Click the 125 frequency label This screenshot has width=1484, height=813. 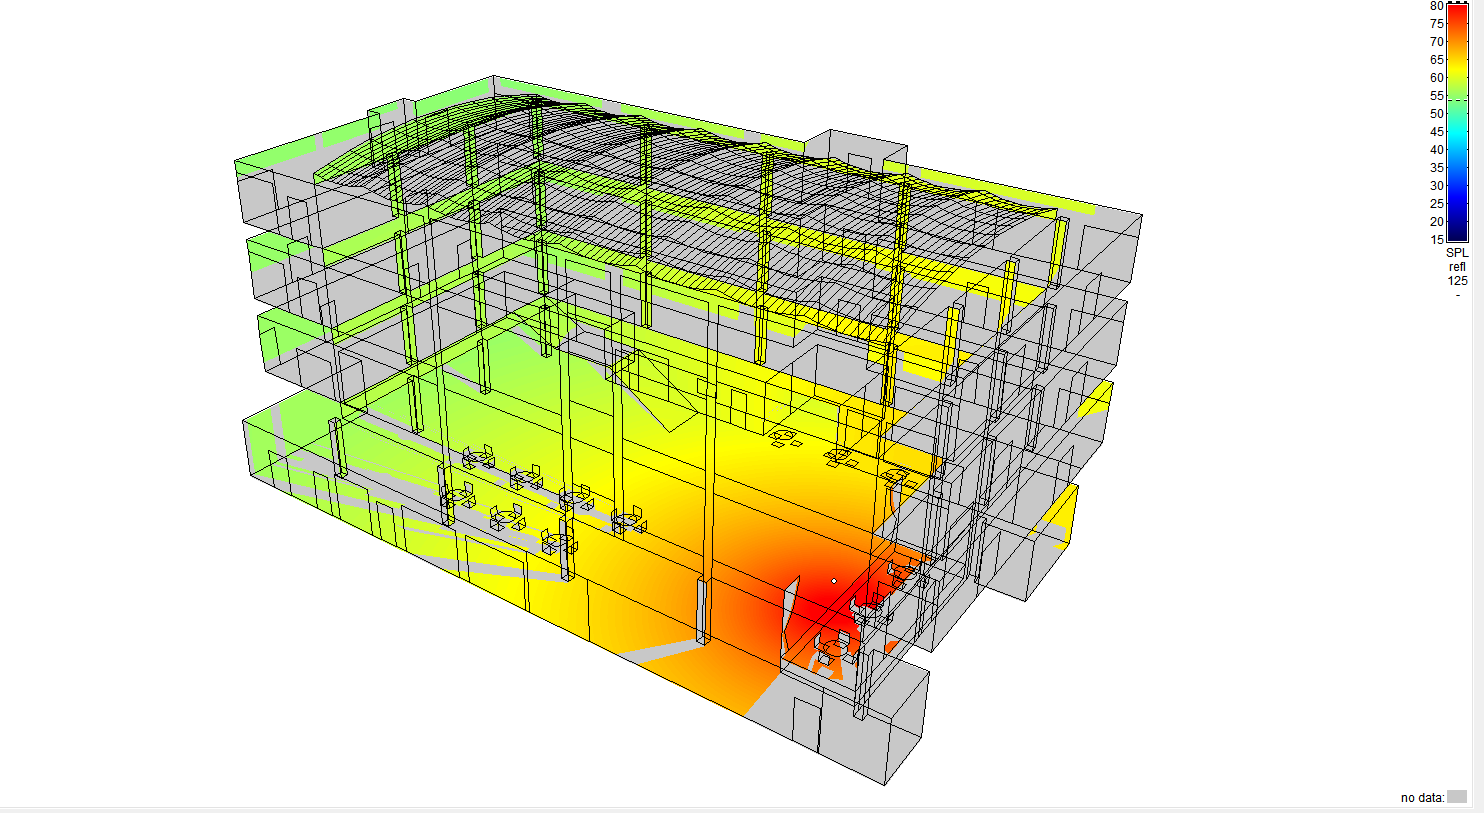click(x=1457, y=281)
